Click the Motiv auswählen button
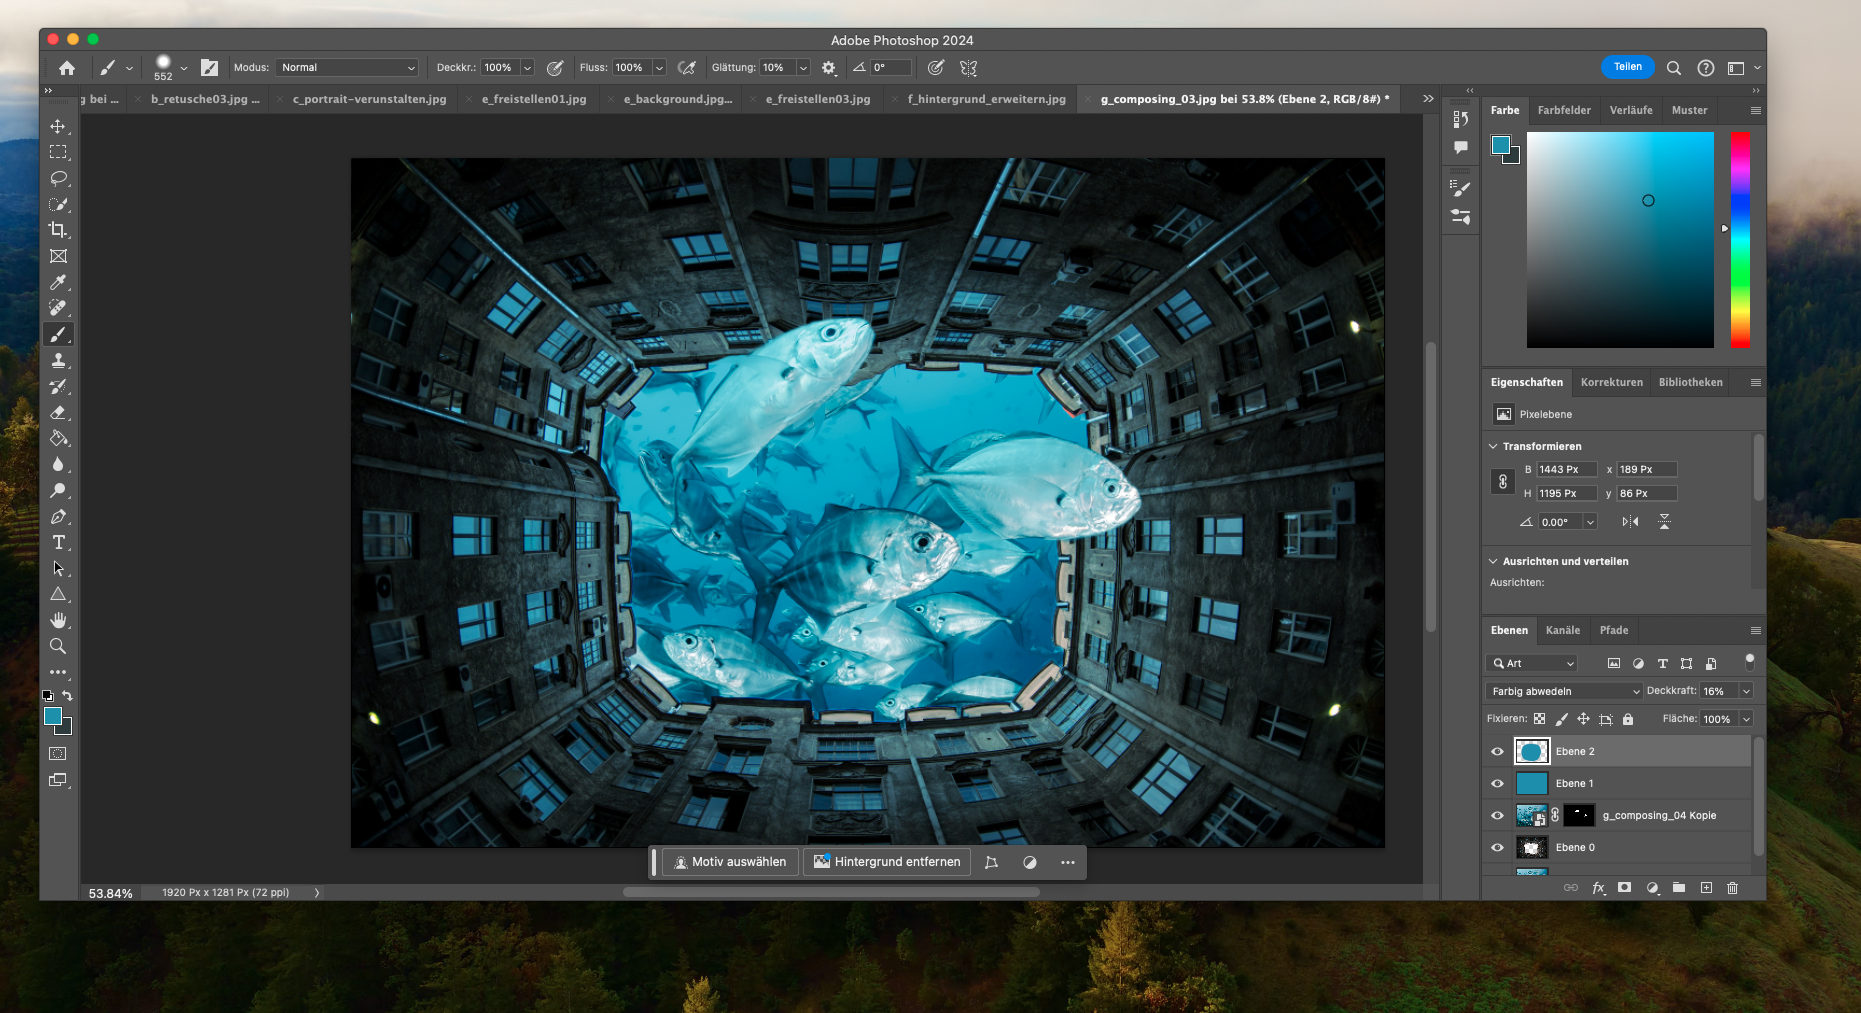This screenshot has width=1861, height=1013. tap(730, 862)
